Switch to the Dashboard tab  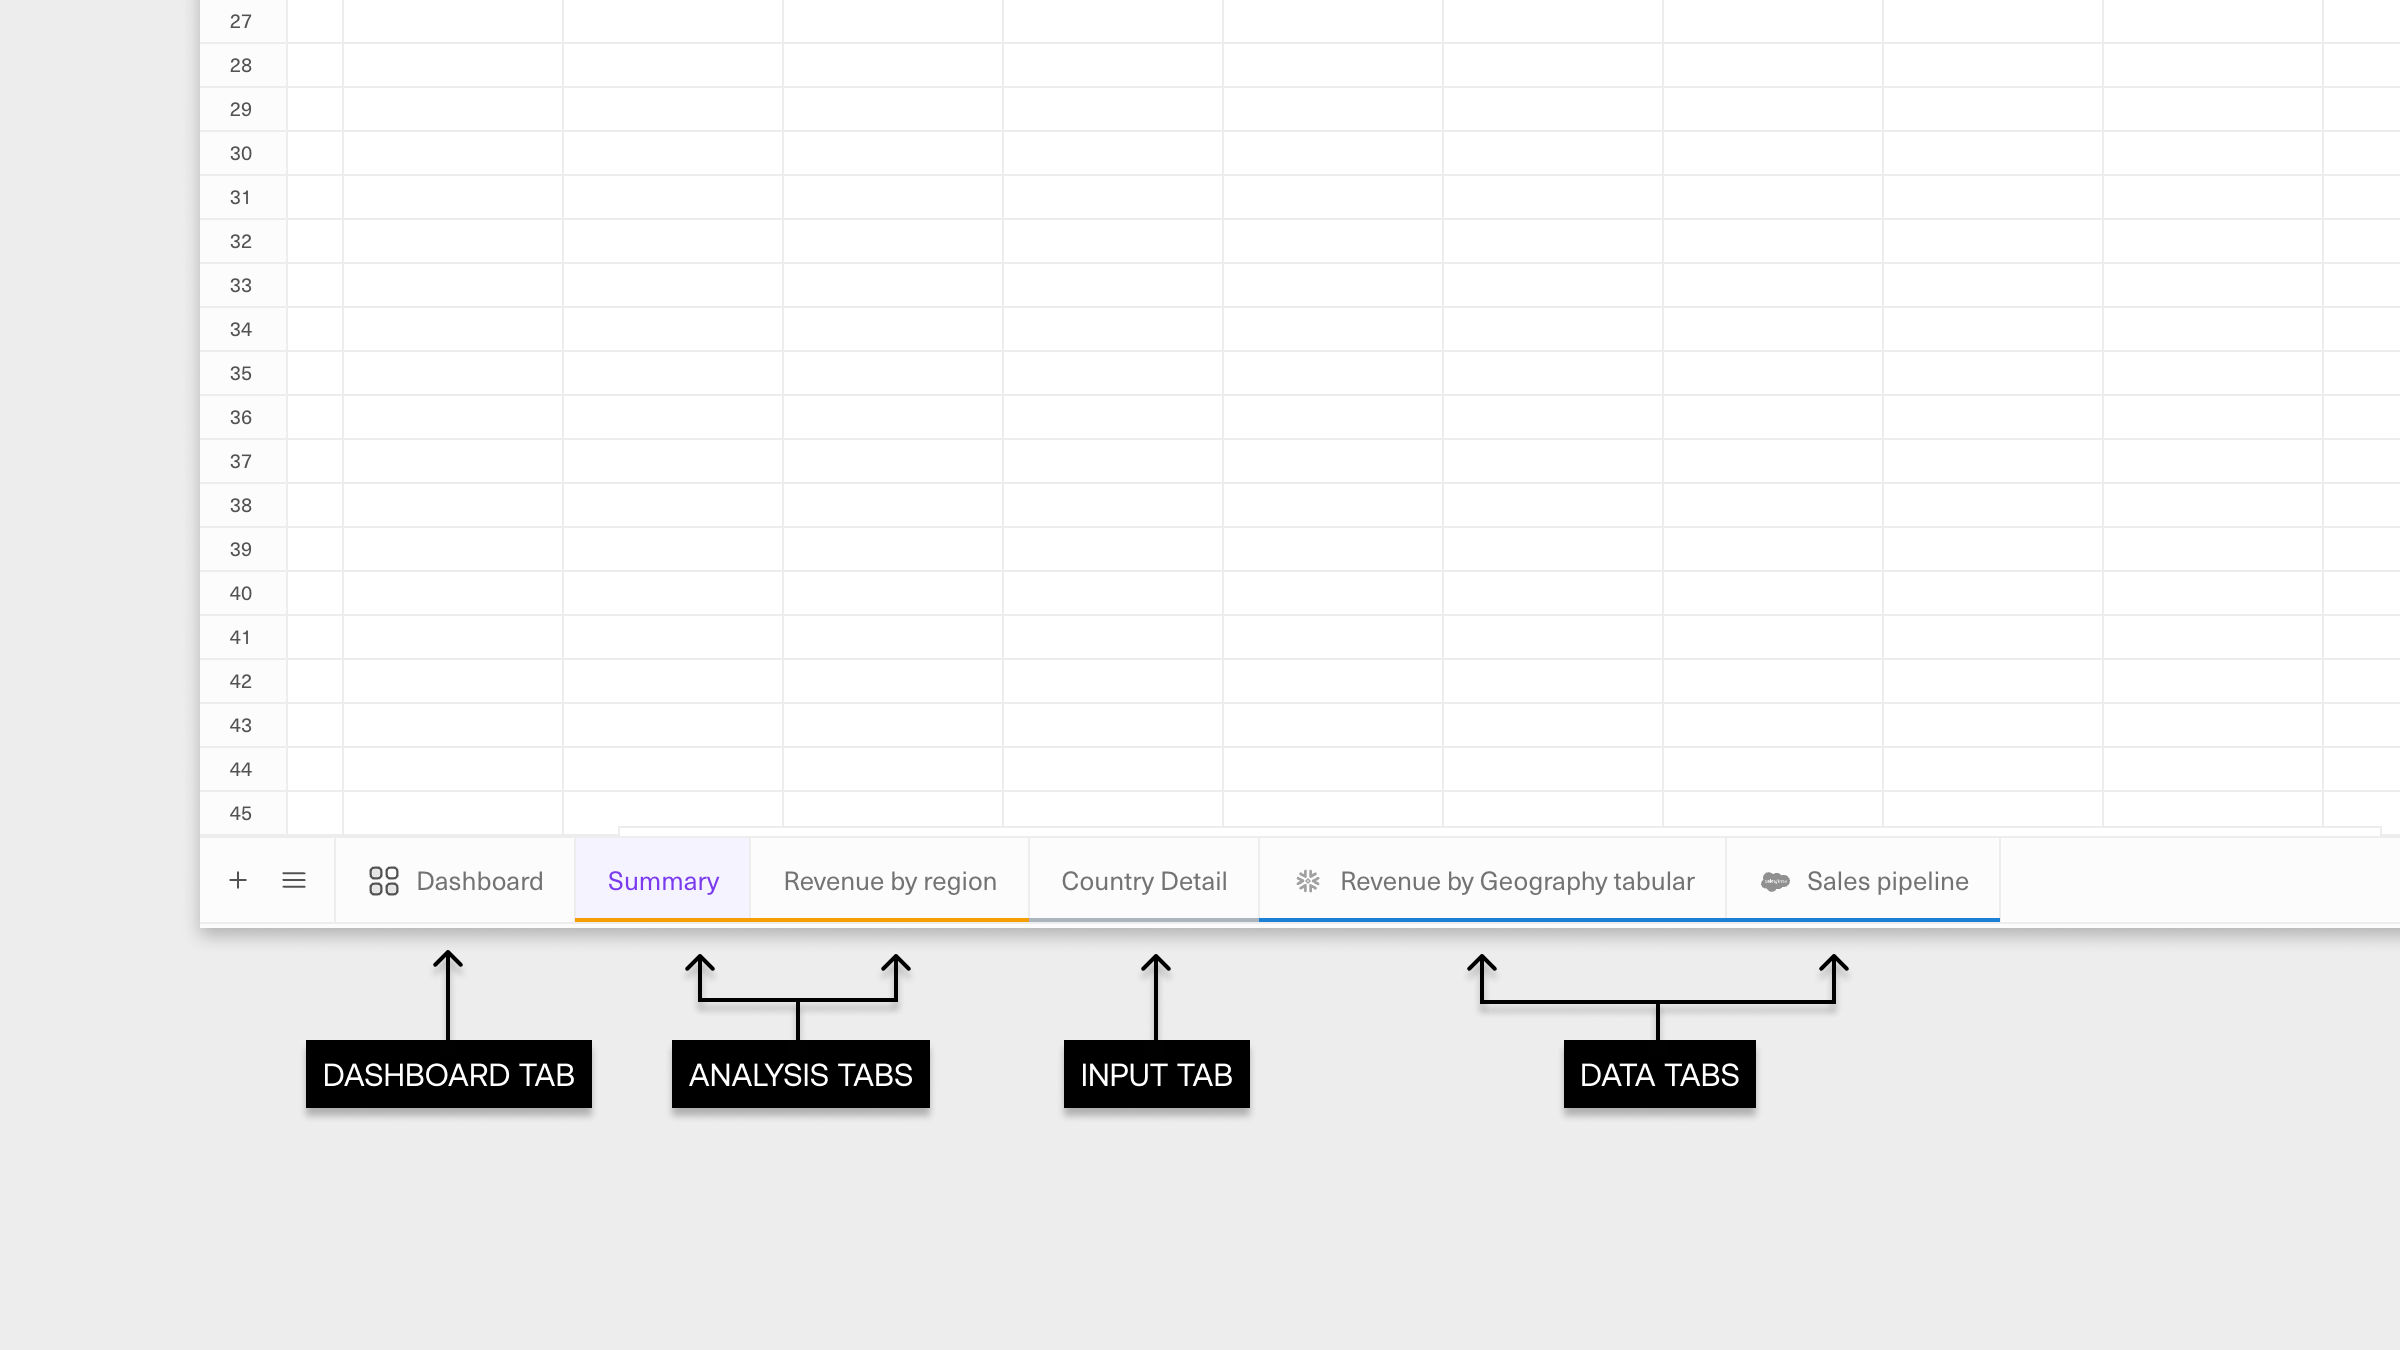pos(479,881)
